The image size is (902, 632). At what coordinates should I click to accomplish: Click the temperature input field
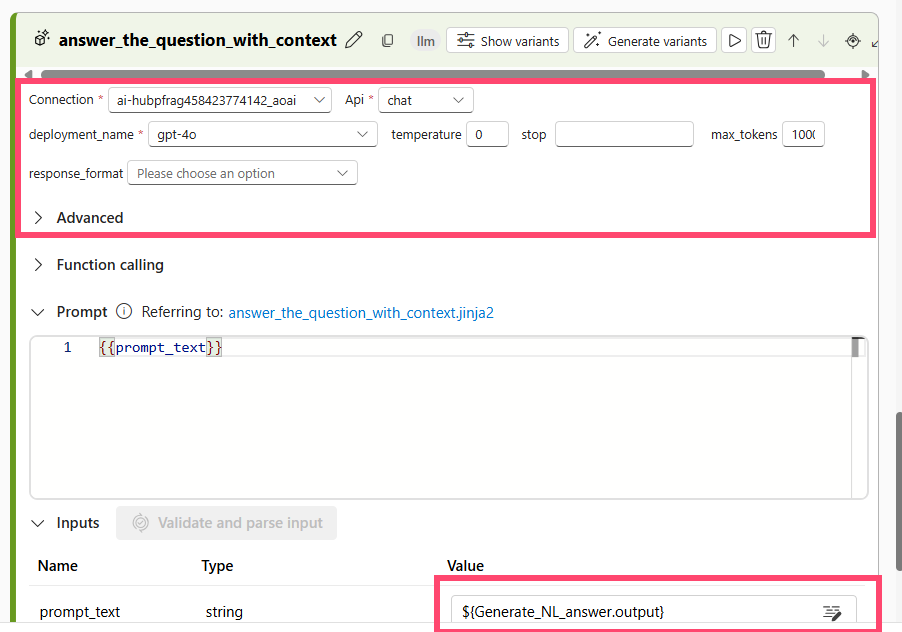click(x=487, y=134)
